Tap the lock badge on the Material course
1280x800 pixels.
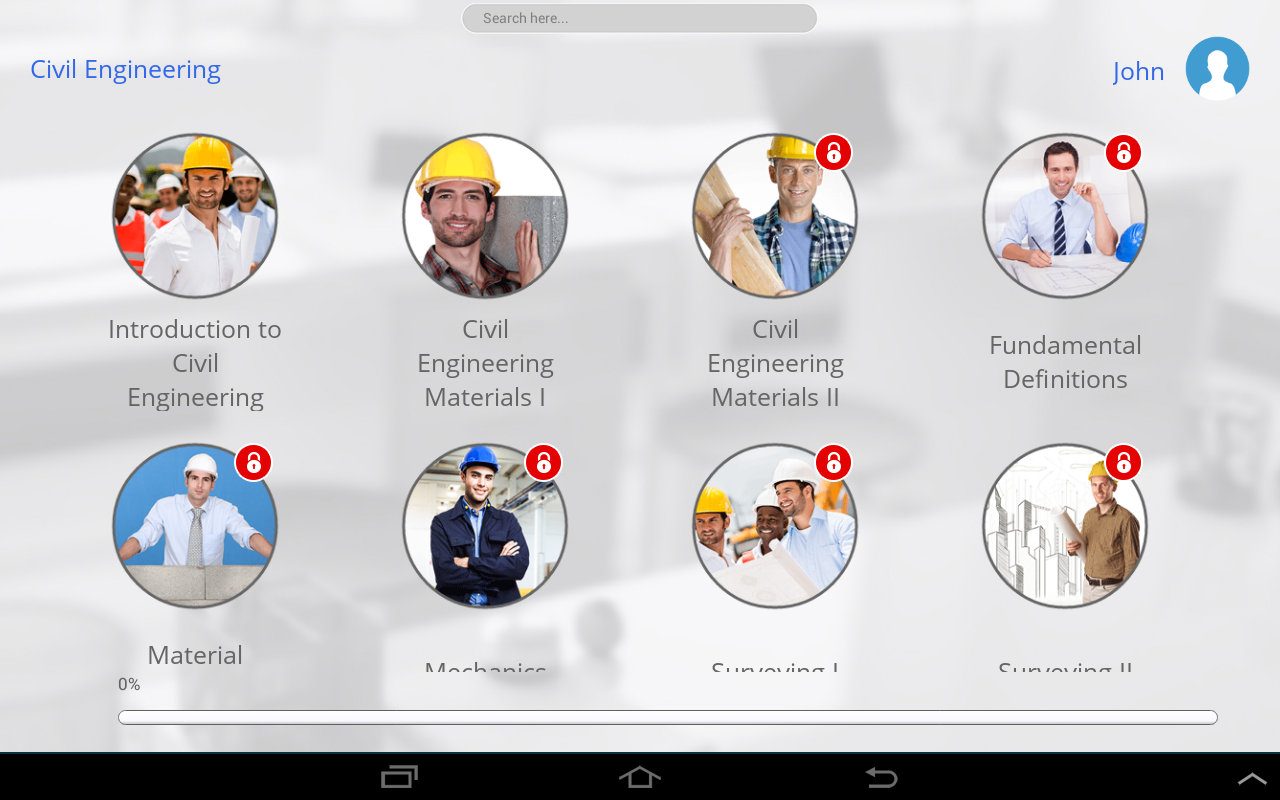[x=252, y=462]
